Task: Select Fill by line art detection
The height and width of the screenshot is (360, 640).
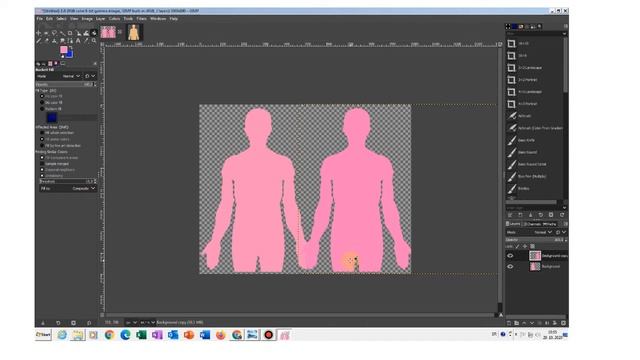Action: point(42,145)
